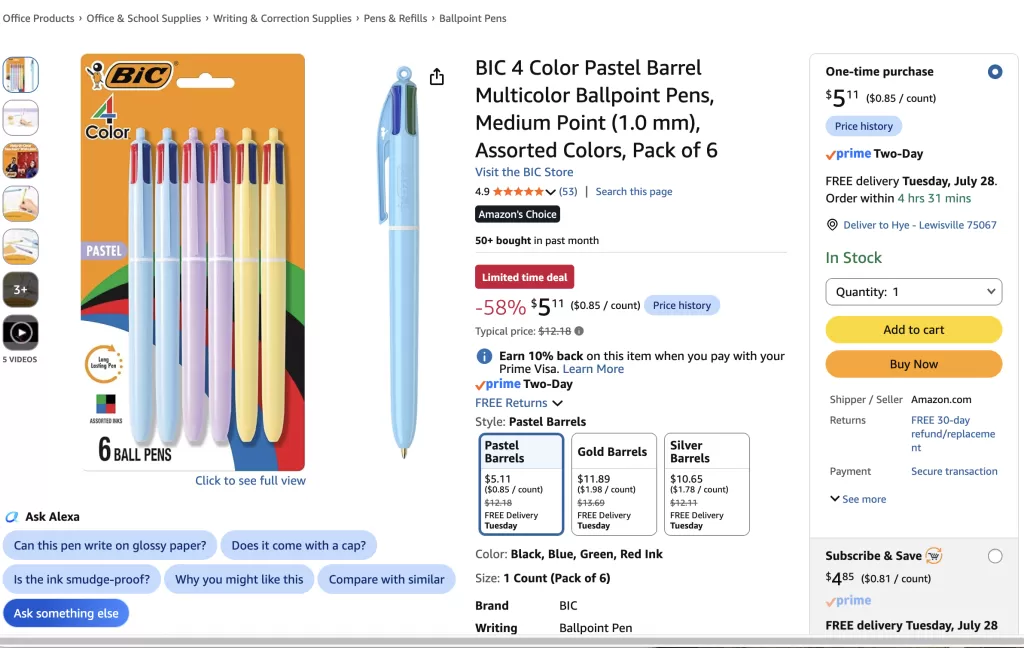
Task: Click the blue info icon beside Earn 10% back
Action: click(484, 356)
